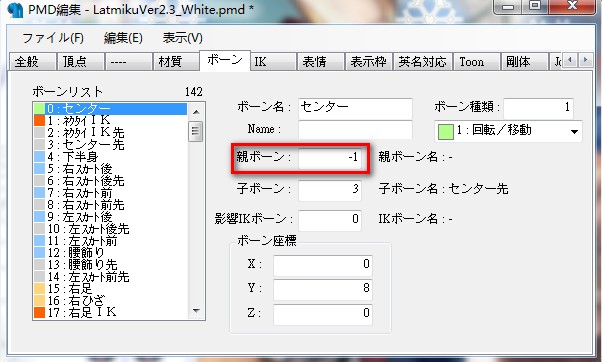Select bone 5 : 右スカート後
The image size is (602, 362).
pos(110,169)
